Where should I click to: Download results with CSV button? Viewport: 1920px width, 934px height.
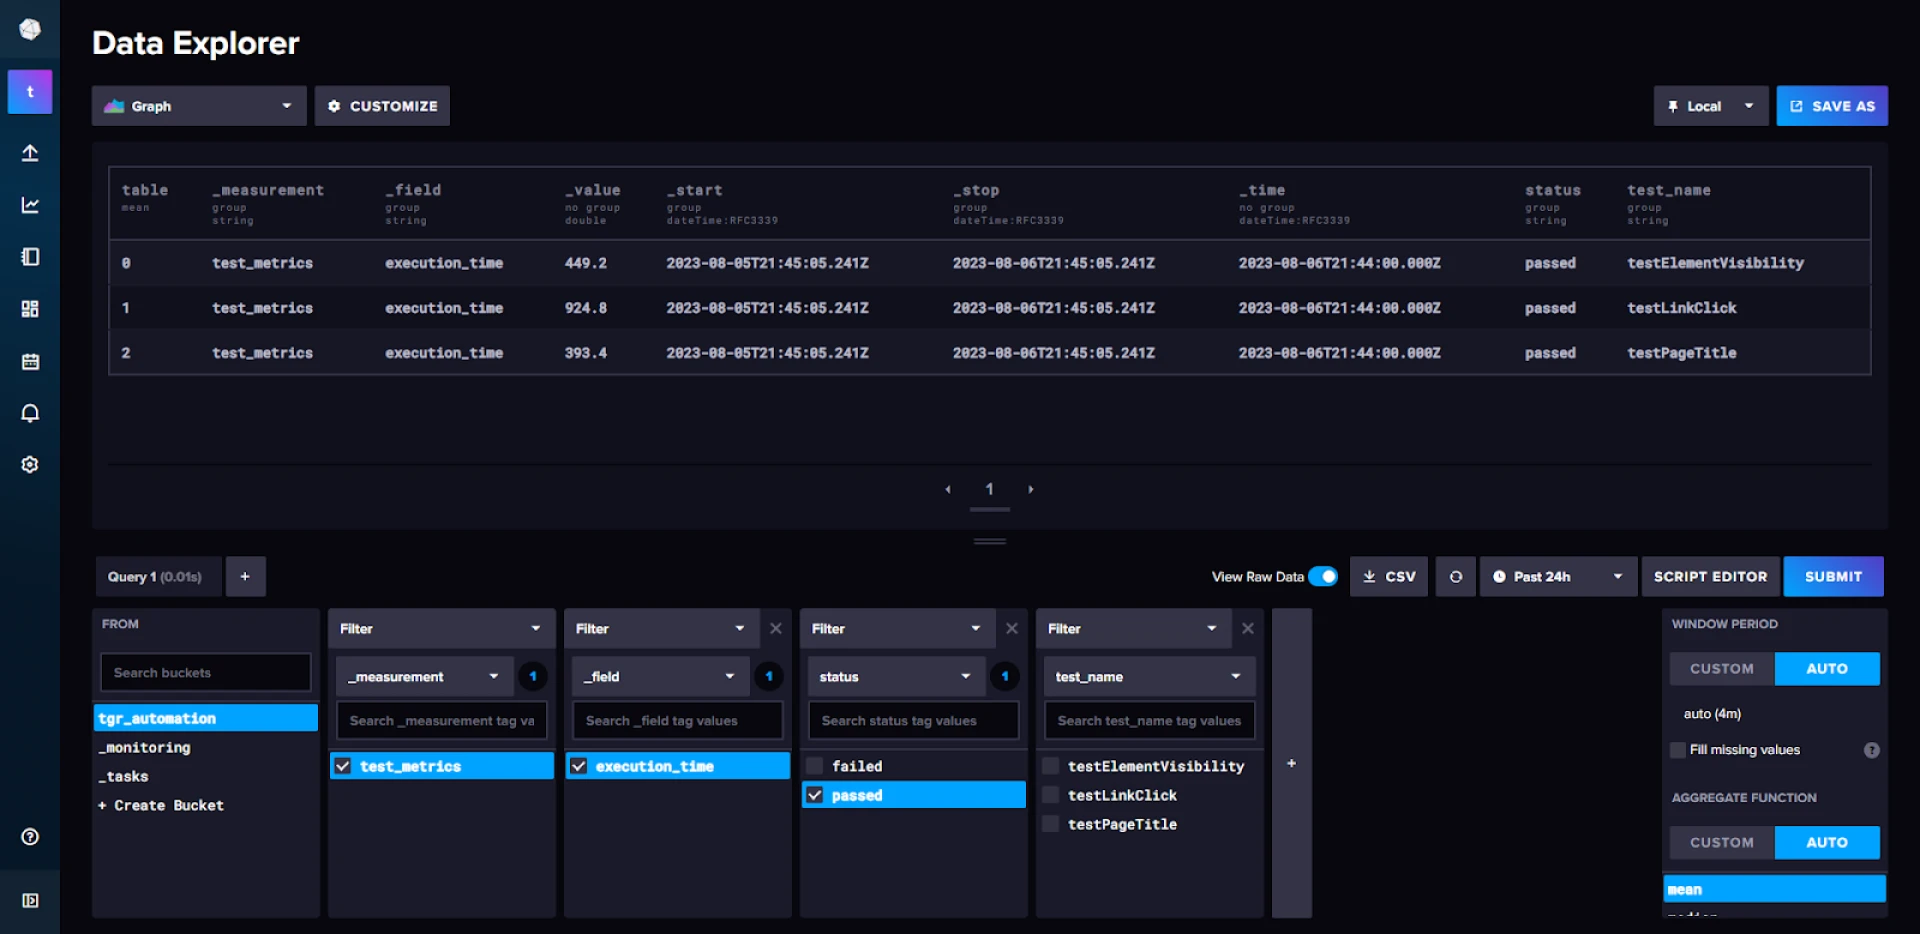click(x=1390, y=577)
